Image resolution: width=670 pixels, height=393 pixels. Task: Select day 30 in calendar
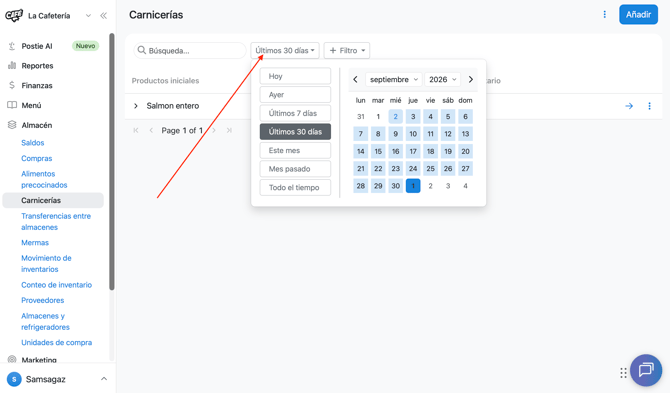coord(396,186)
